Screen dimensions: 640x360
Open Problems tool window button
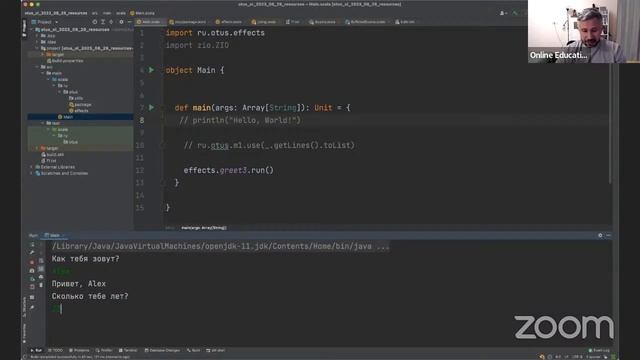click(79, 350)
